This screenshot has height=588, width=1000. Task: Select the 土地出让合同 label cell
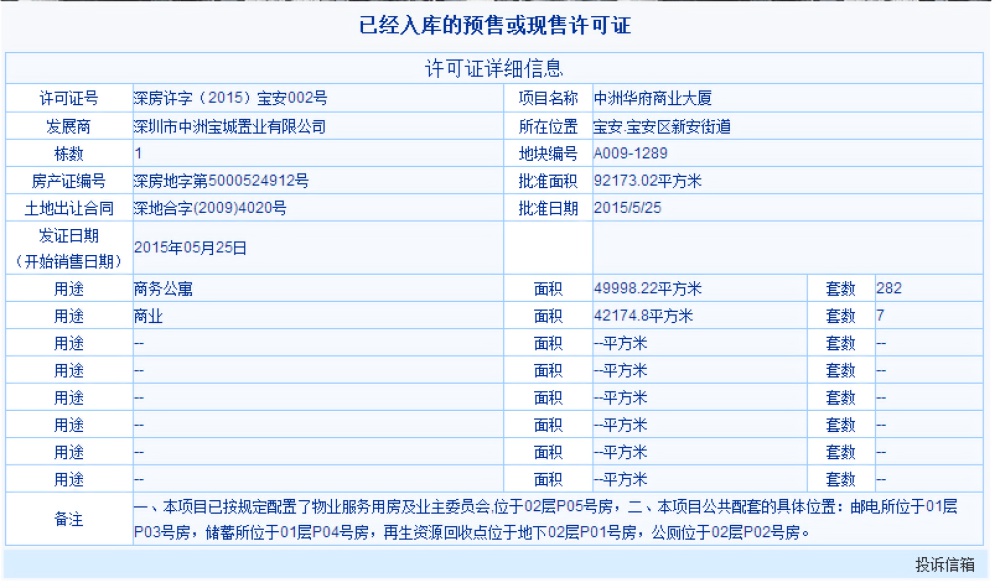pos(69,208)
